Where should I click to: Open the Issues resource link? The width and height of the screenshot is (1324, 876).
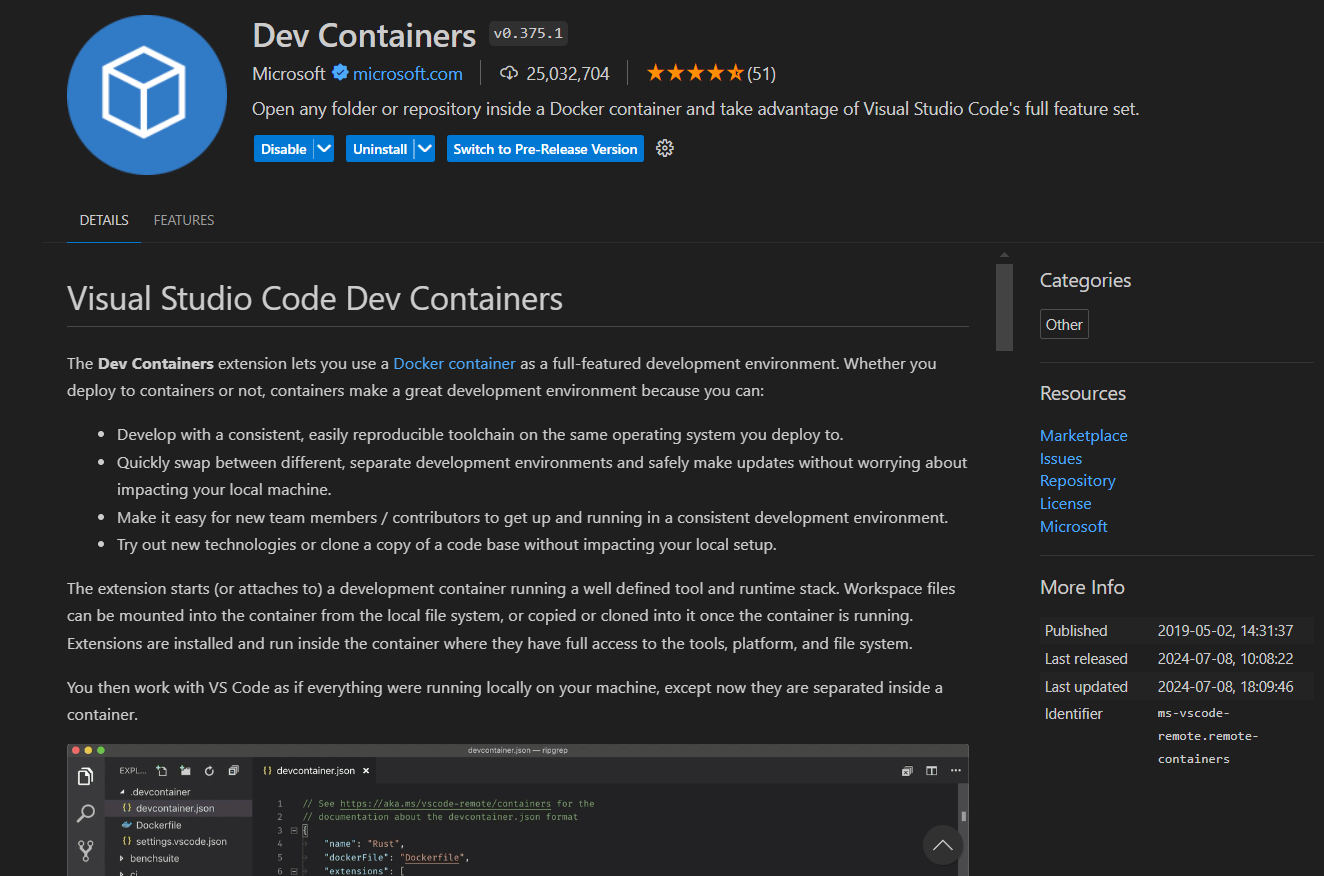point(1060,458)
